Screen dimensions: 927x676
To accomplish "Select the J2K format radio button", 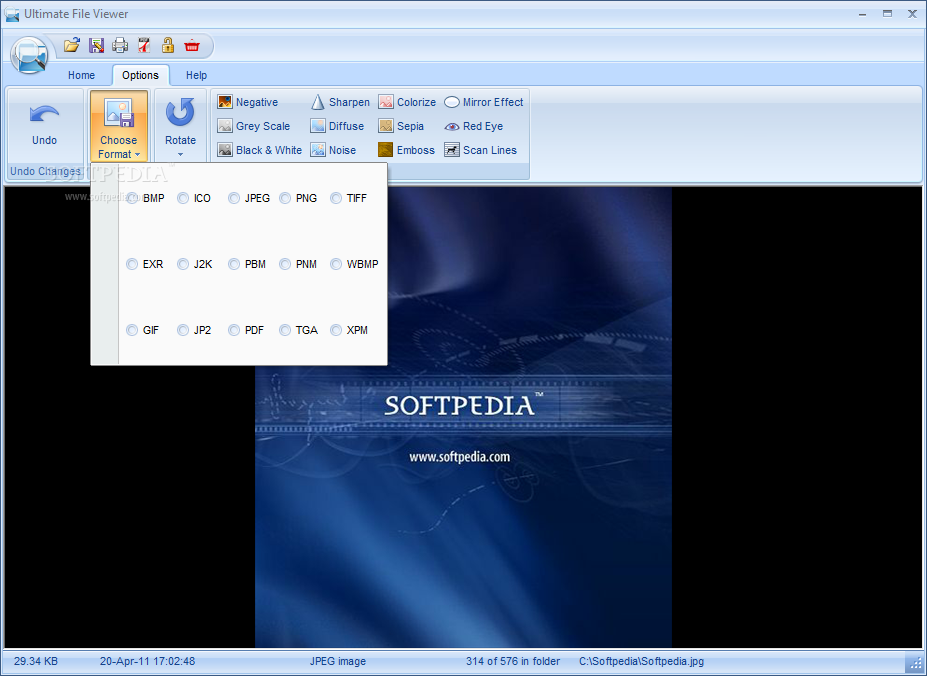I will point(183,264).
